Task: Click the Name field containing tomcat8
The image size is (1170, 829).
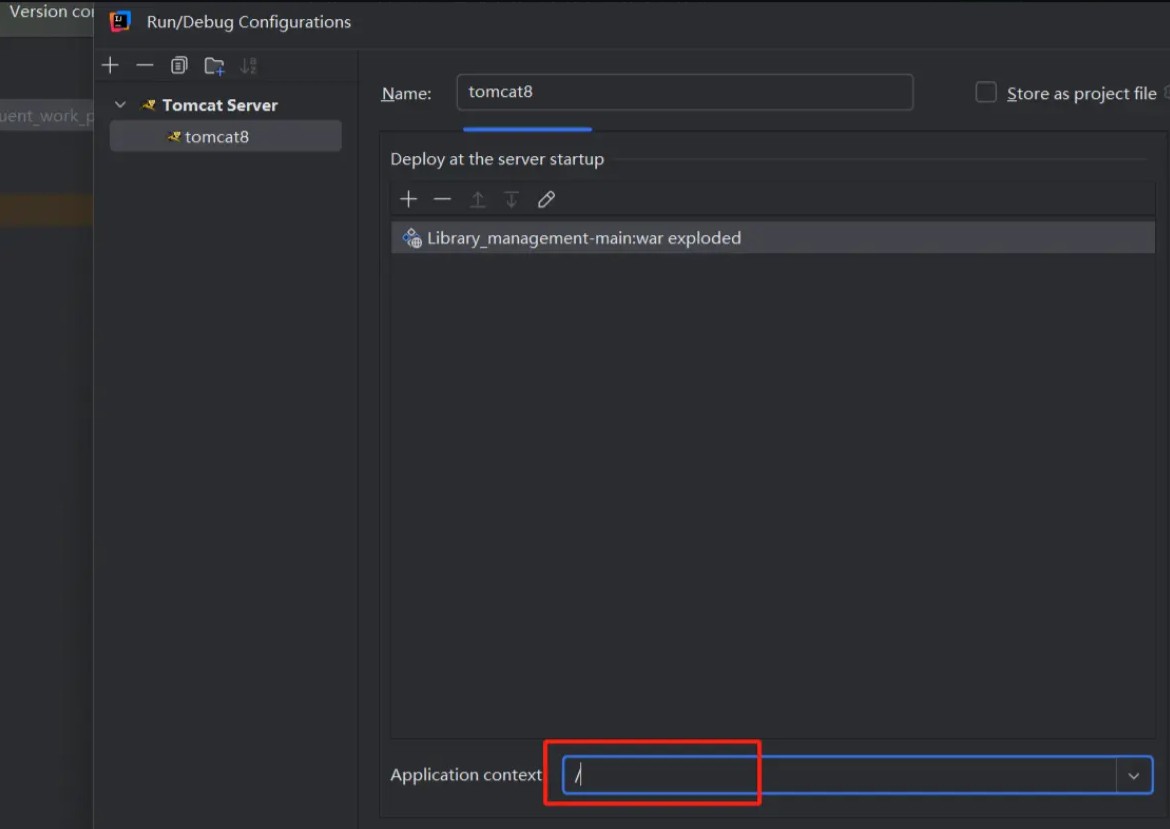Action: point(684,92)
